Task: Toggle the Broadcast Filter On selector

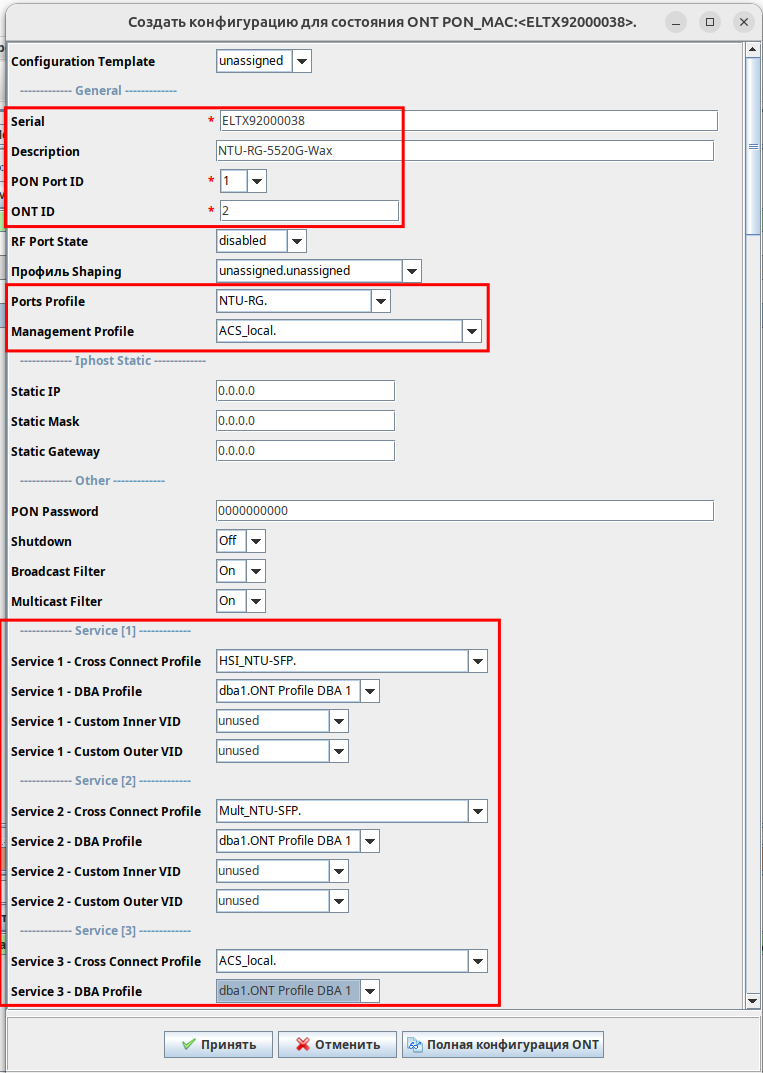Action: click(241, 571)
